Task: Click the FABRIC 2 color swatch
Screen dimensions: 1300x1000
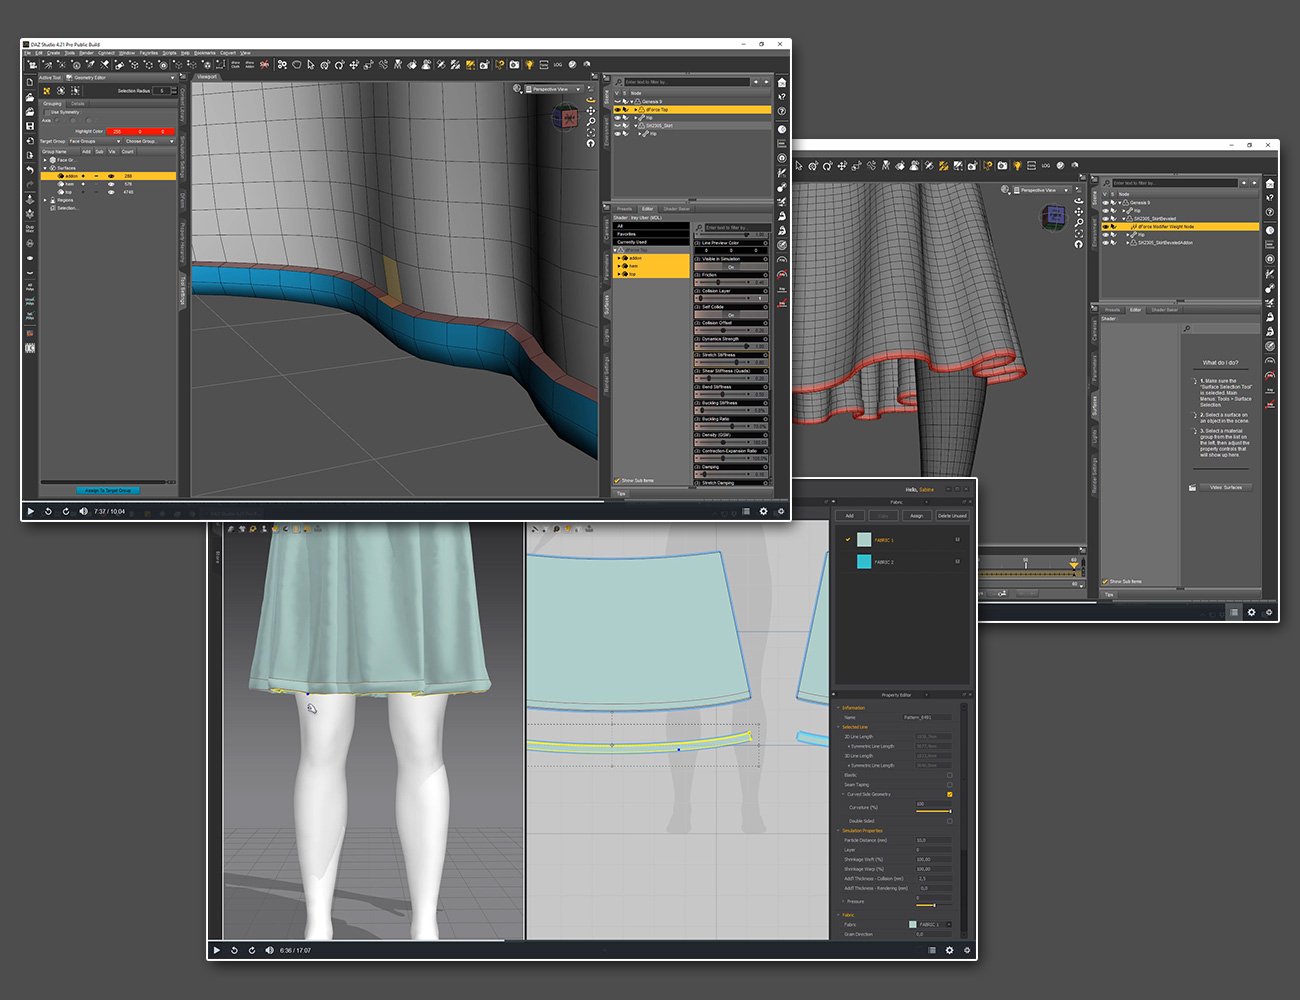Action: tap(864, 561)
